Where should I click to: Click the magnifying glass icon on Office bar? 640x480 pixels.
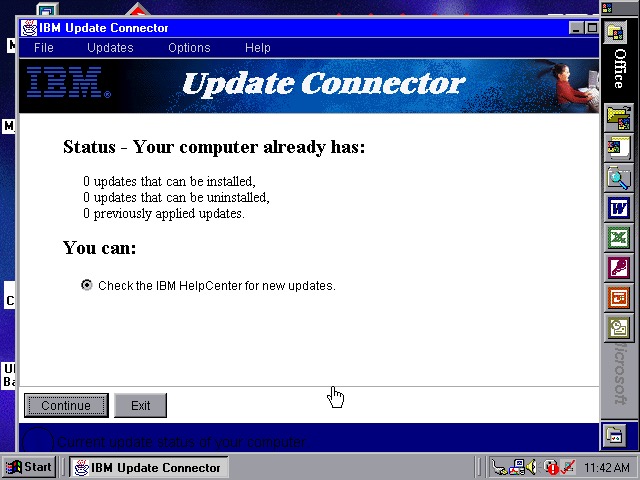[619, 179]
